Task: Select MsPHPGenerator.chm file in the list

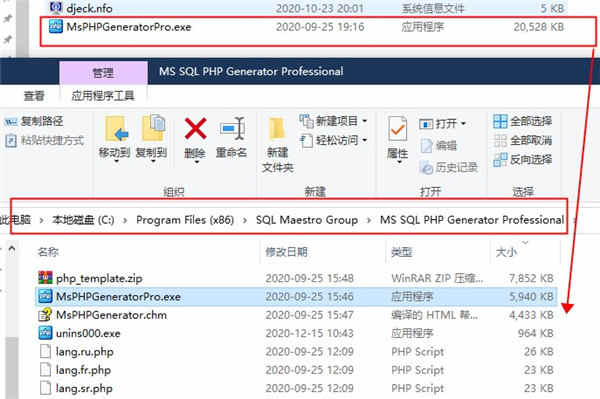Action: click(111, 315)
